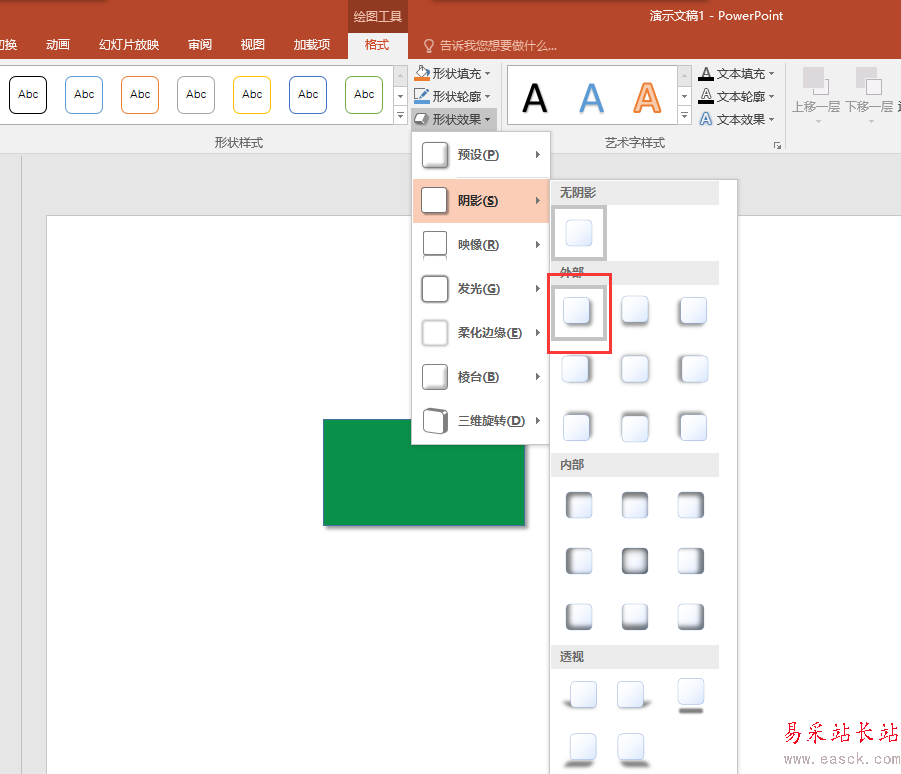
Task: Apply the yellow outline Abc shape style
Action: (x=252, y=95)
